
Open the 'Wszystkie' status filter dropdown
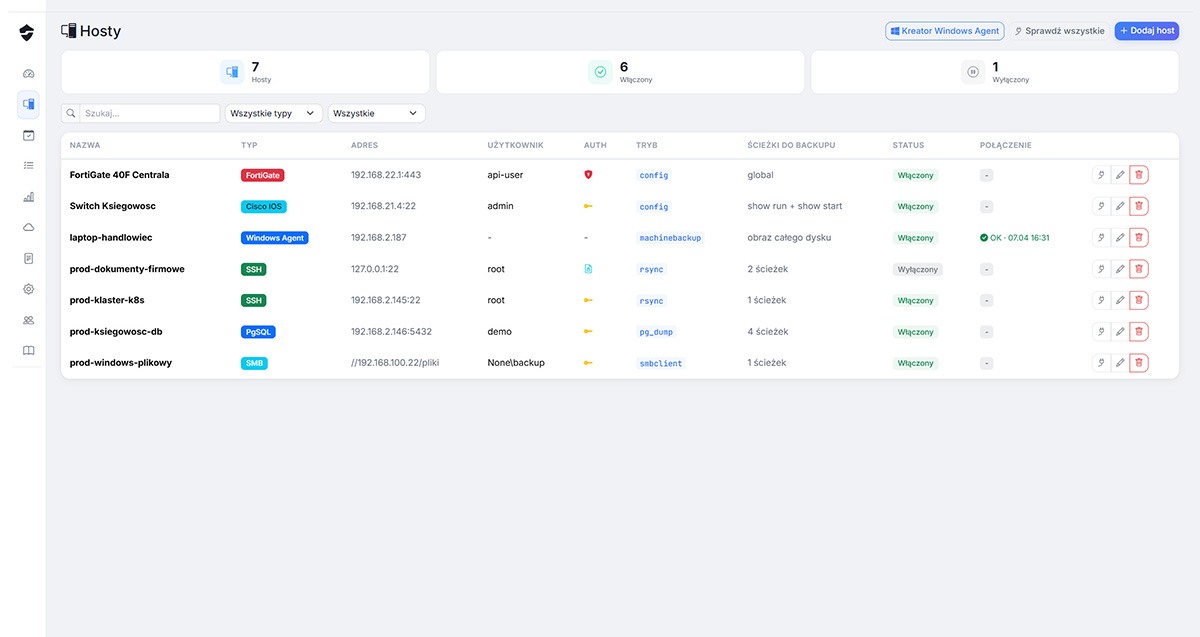coord(376,114)
